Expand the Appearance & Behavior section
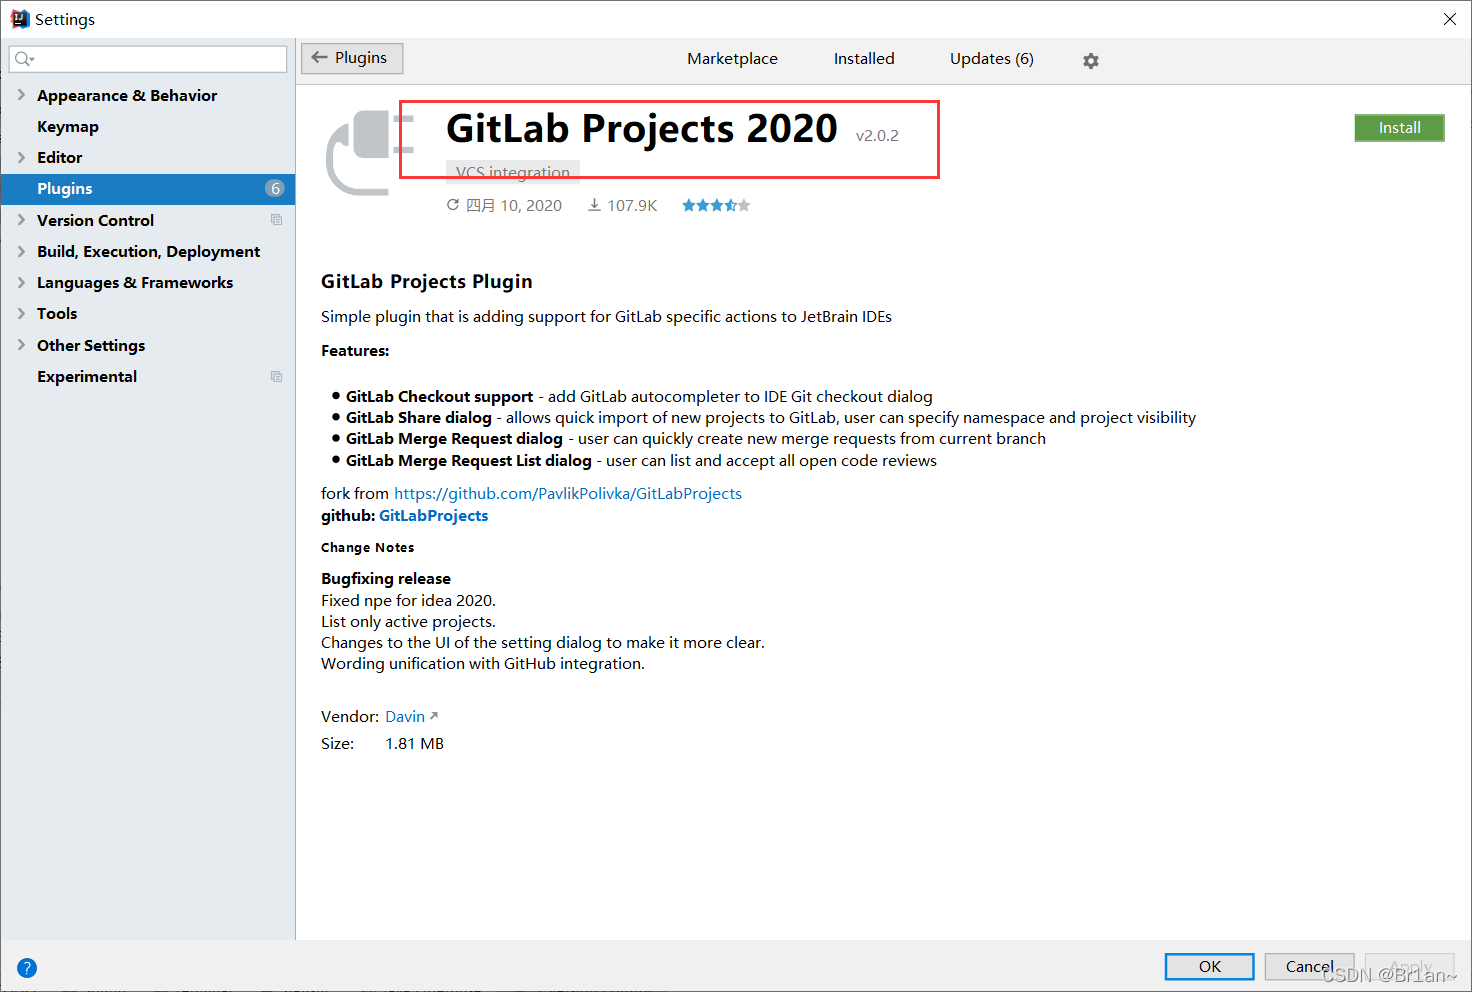 tap(21, 95)
